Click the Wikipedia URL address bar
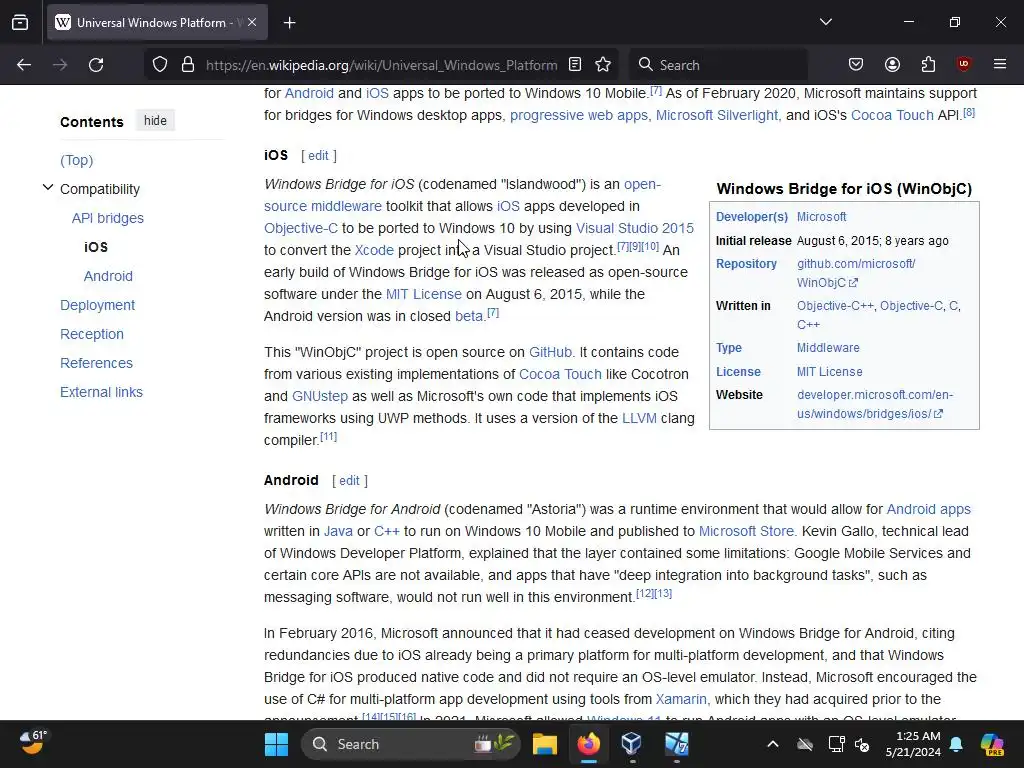 click(x=381, y=65)
